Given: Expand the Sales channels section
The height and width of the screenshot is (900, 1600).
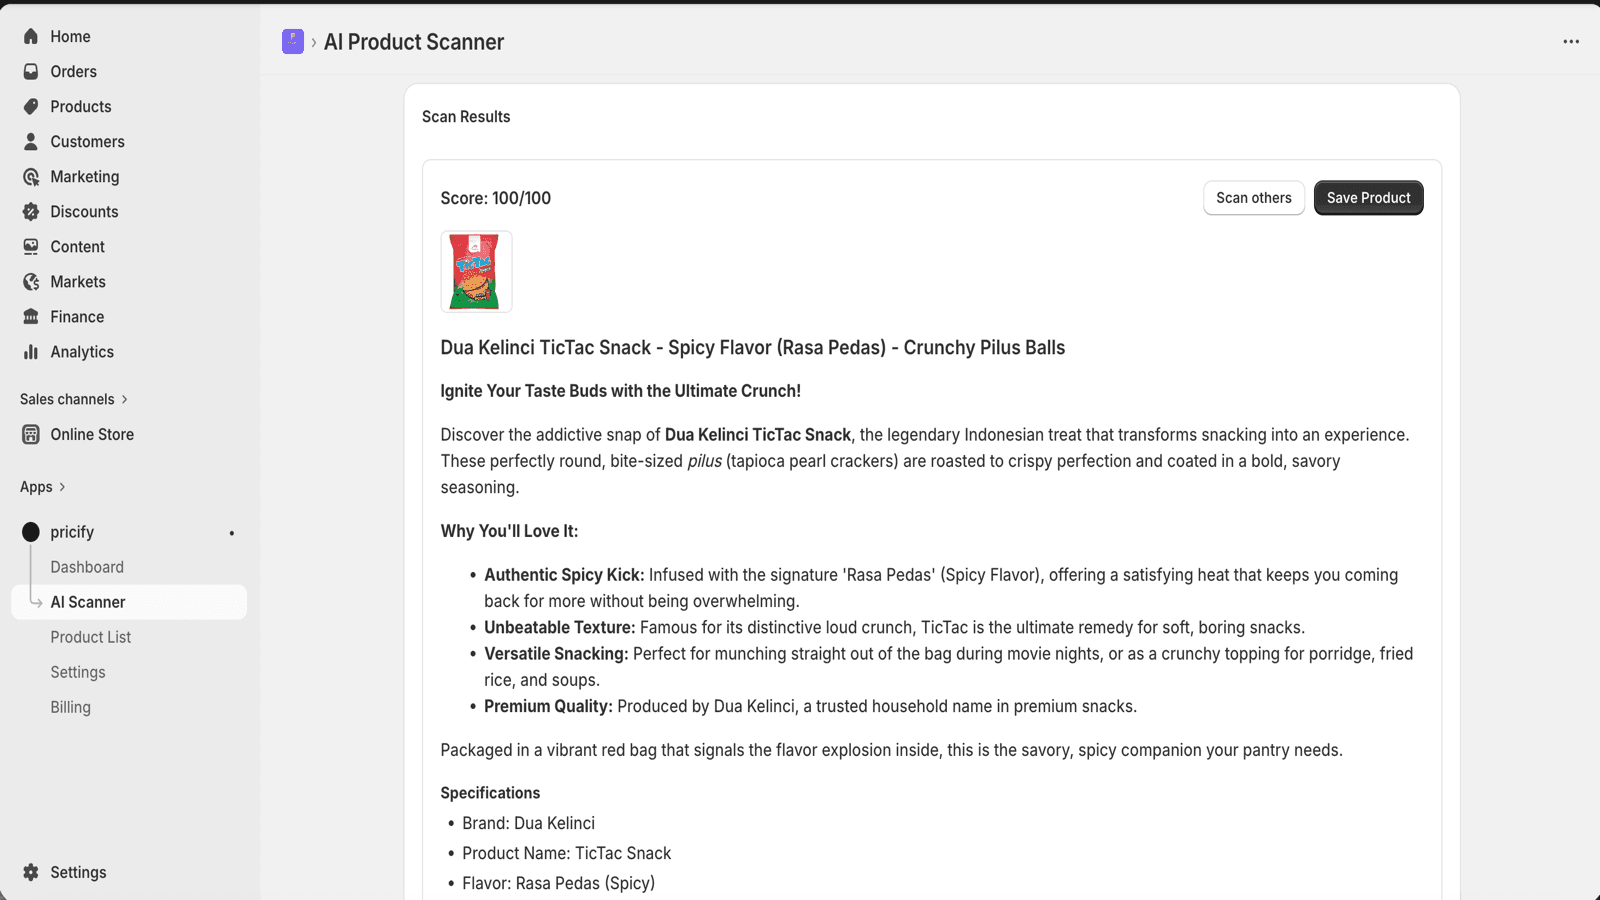Looking at the screenshot, I should coord(74,399).
